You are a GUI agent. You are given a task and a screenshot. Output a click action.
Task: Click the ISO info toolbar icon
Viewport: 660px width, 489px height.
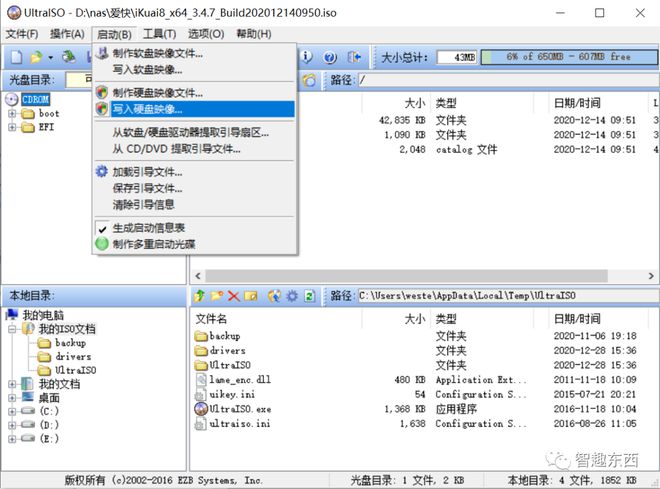(x=307, y=56)
